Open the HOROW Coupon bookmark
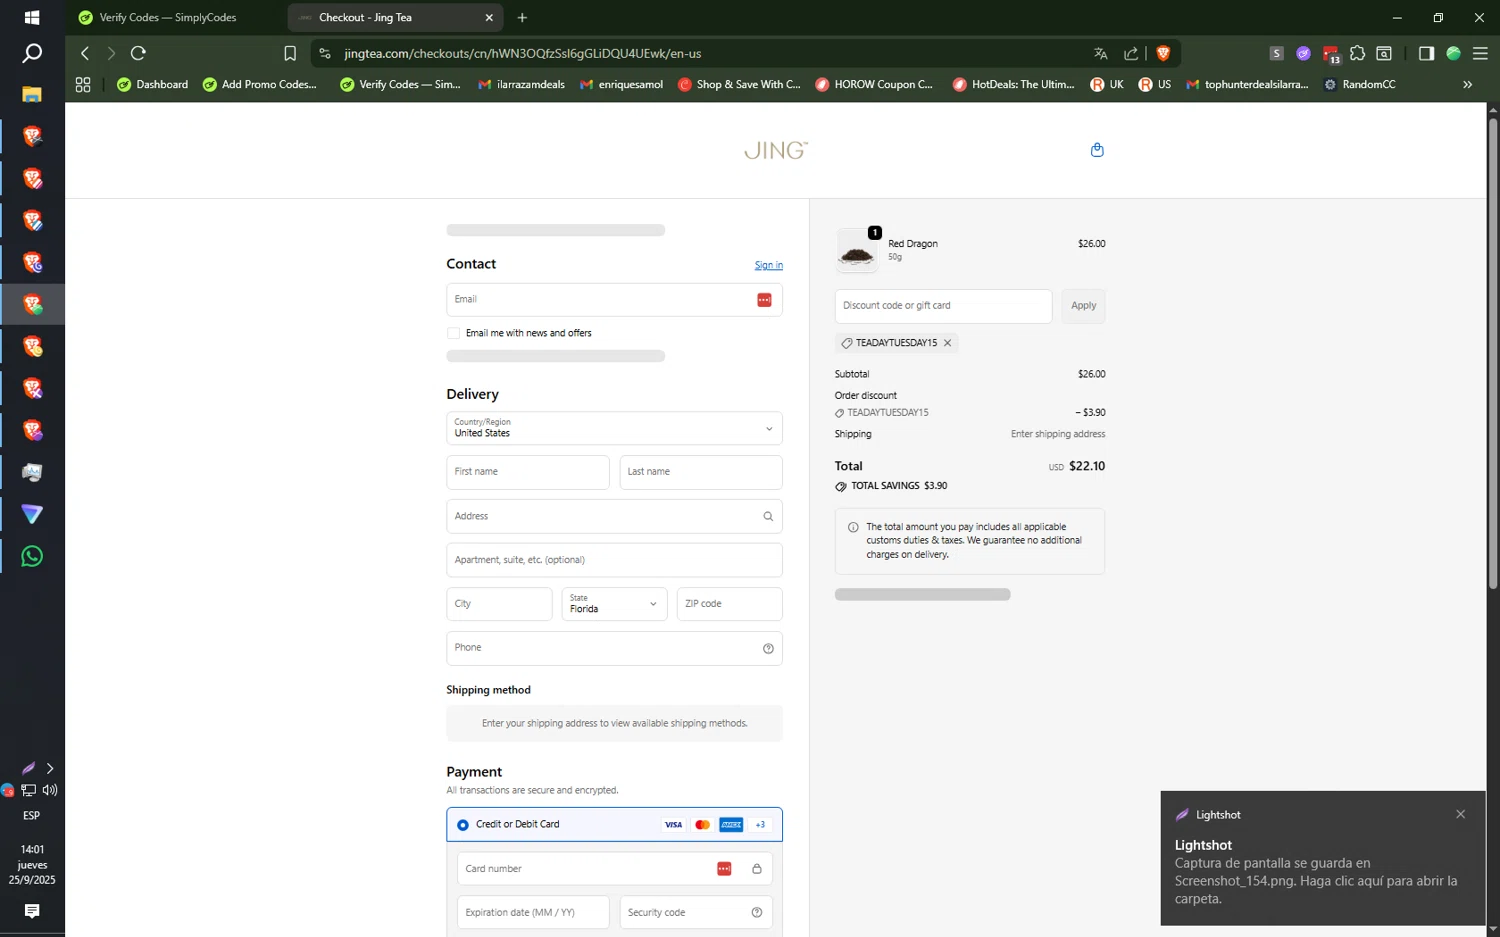 [873, 85]
